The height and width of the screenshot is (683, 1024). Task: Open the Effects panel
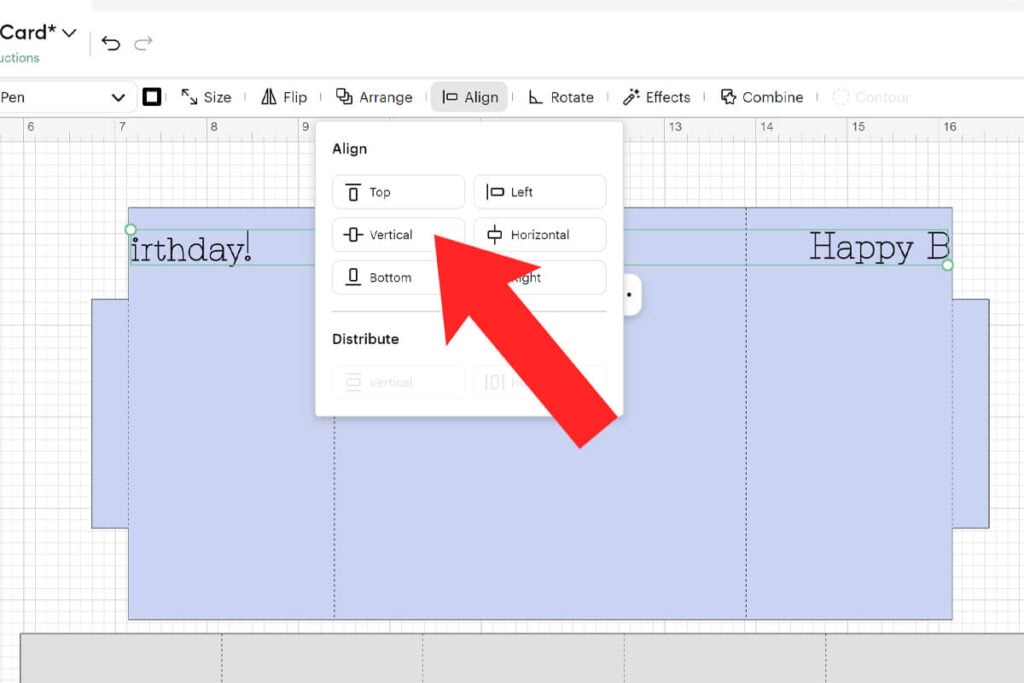[x=658, y=97]
